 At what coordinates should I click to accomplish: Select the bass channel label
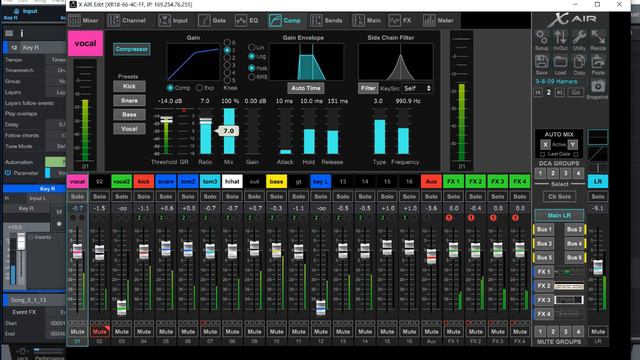tap(276, 182)
